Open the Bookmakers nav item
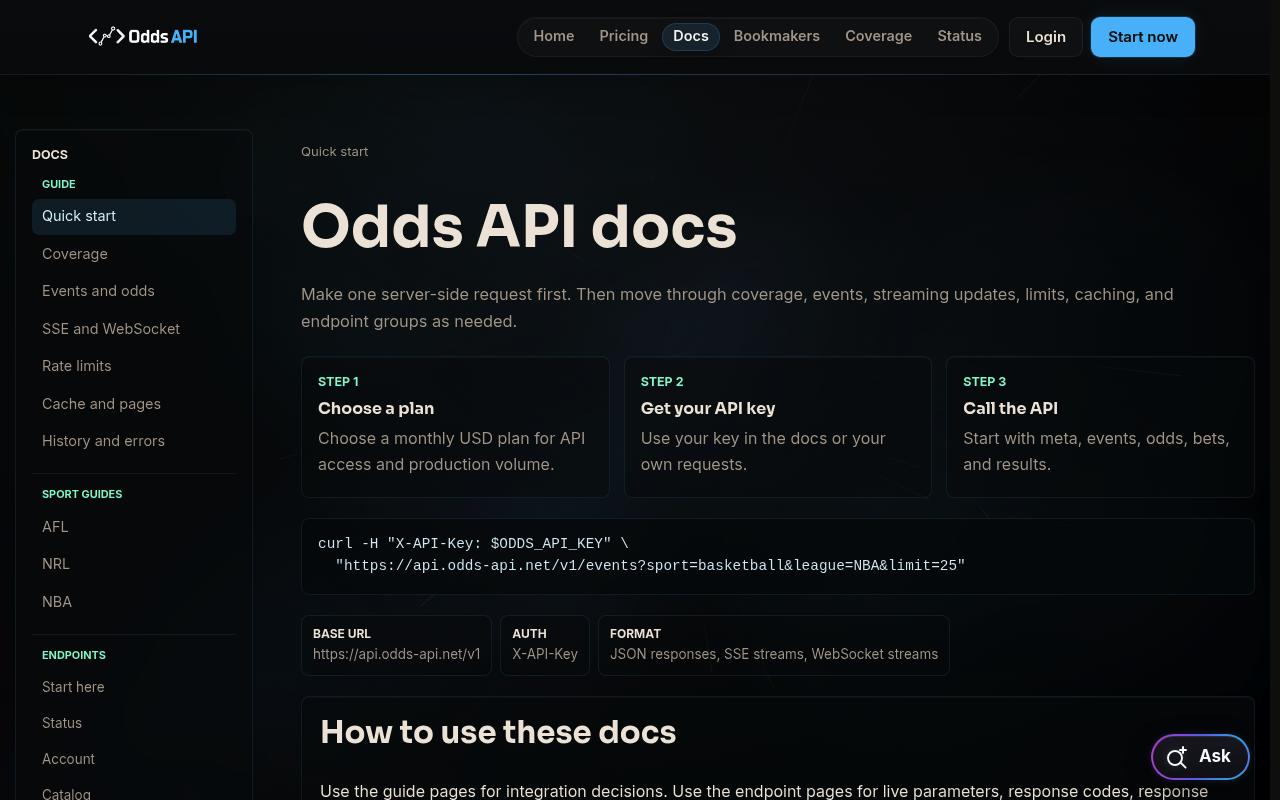The width and height of the screenshot is (1280, 800). click(777, 36)
